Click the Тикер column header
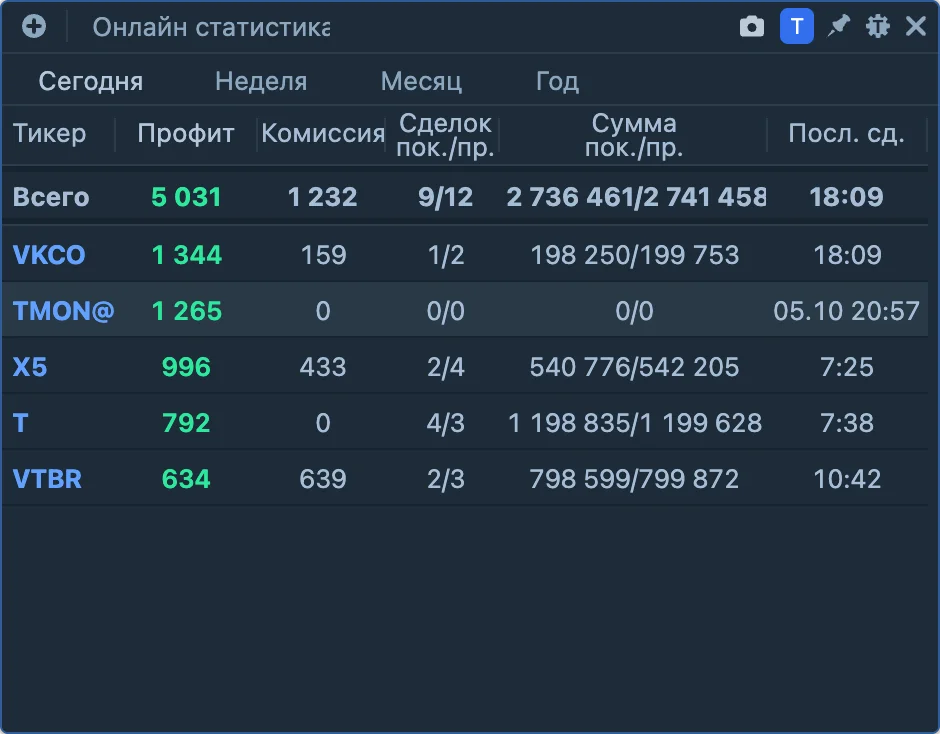Screen dimensions: 940x734 point(49,133)
